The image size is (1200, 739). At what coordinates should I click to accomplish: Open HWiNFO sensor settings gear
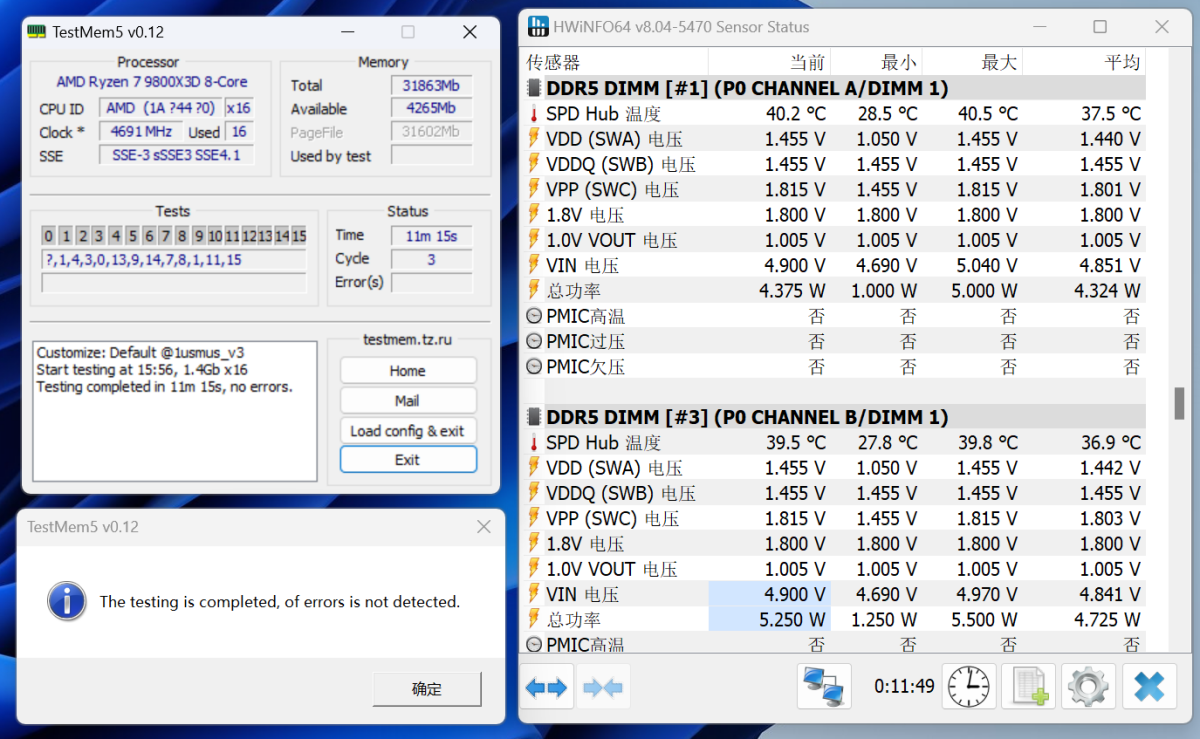tap(1088, 687)
